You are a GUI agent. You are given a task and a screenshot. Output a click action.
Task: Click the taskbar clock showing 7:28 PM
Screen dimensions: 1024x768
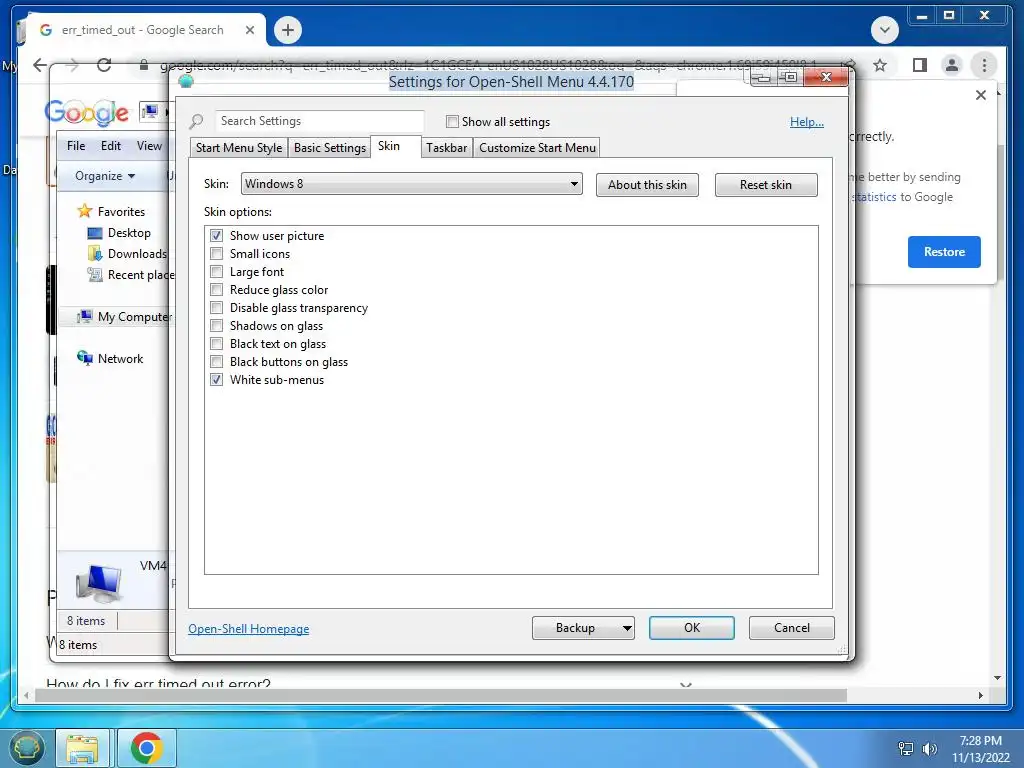tap(981, 749)
